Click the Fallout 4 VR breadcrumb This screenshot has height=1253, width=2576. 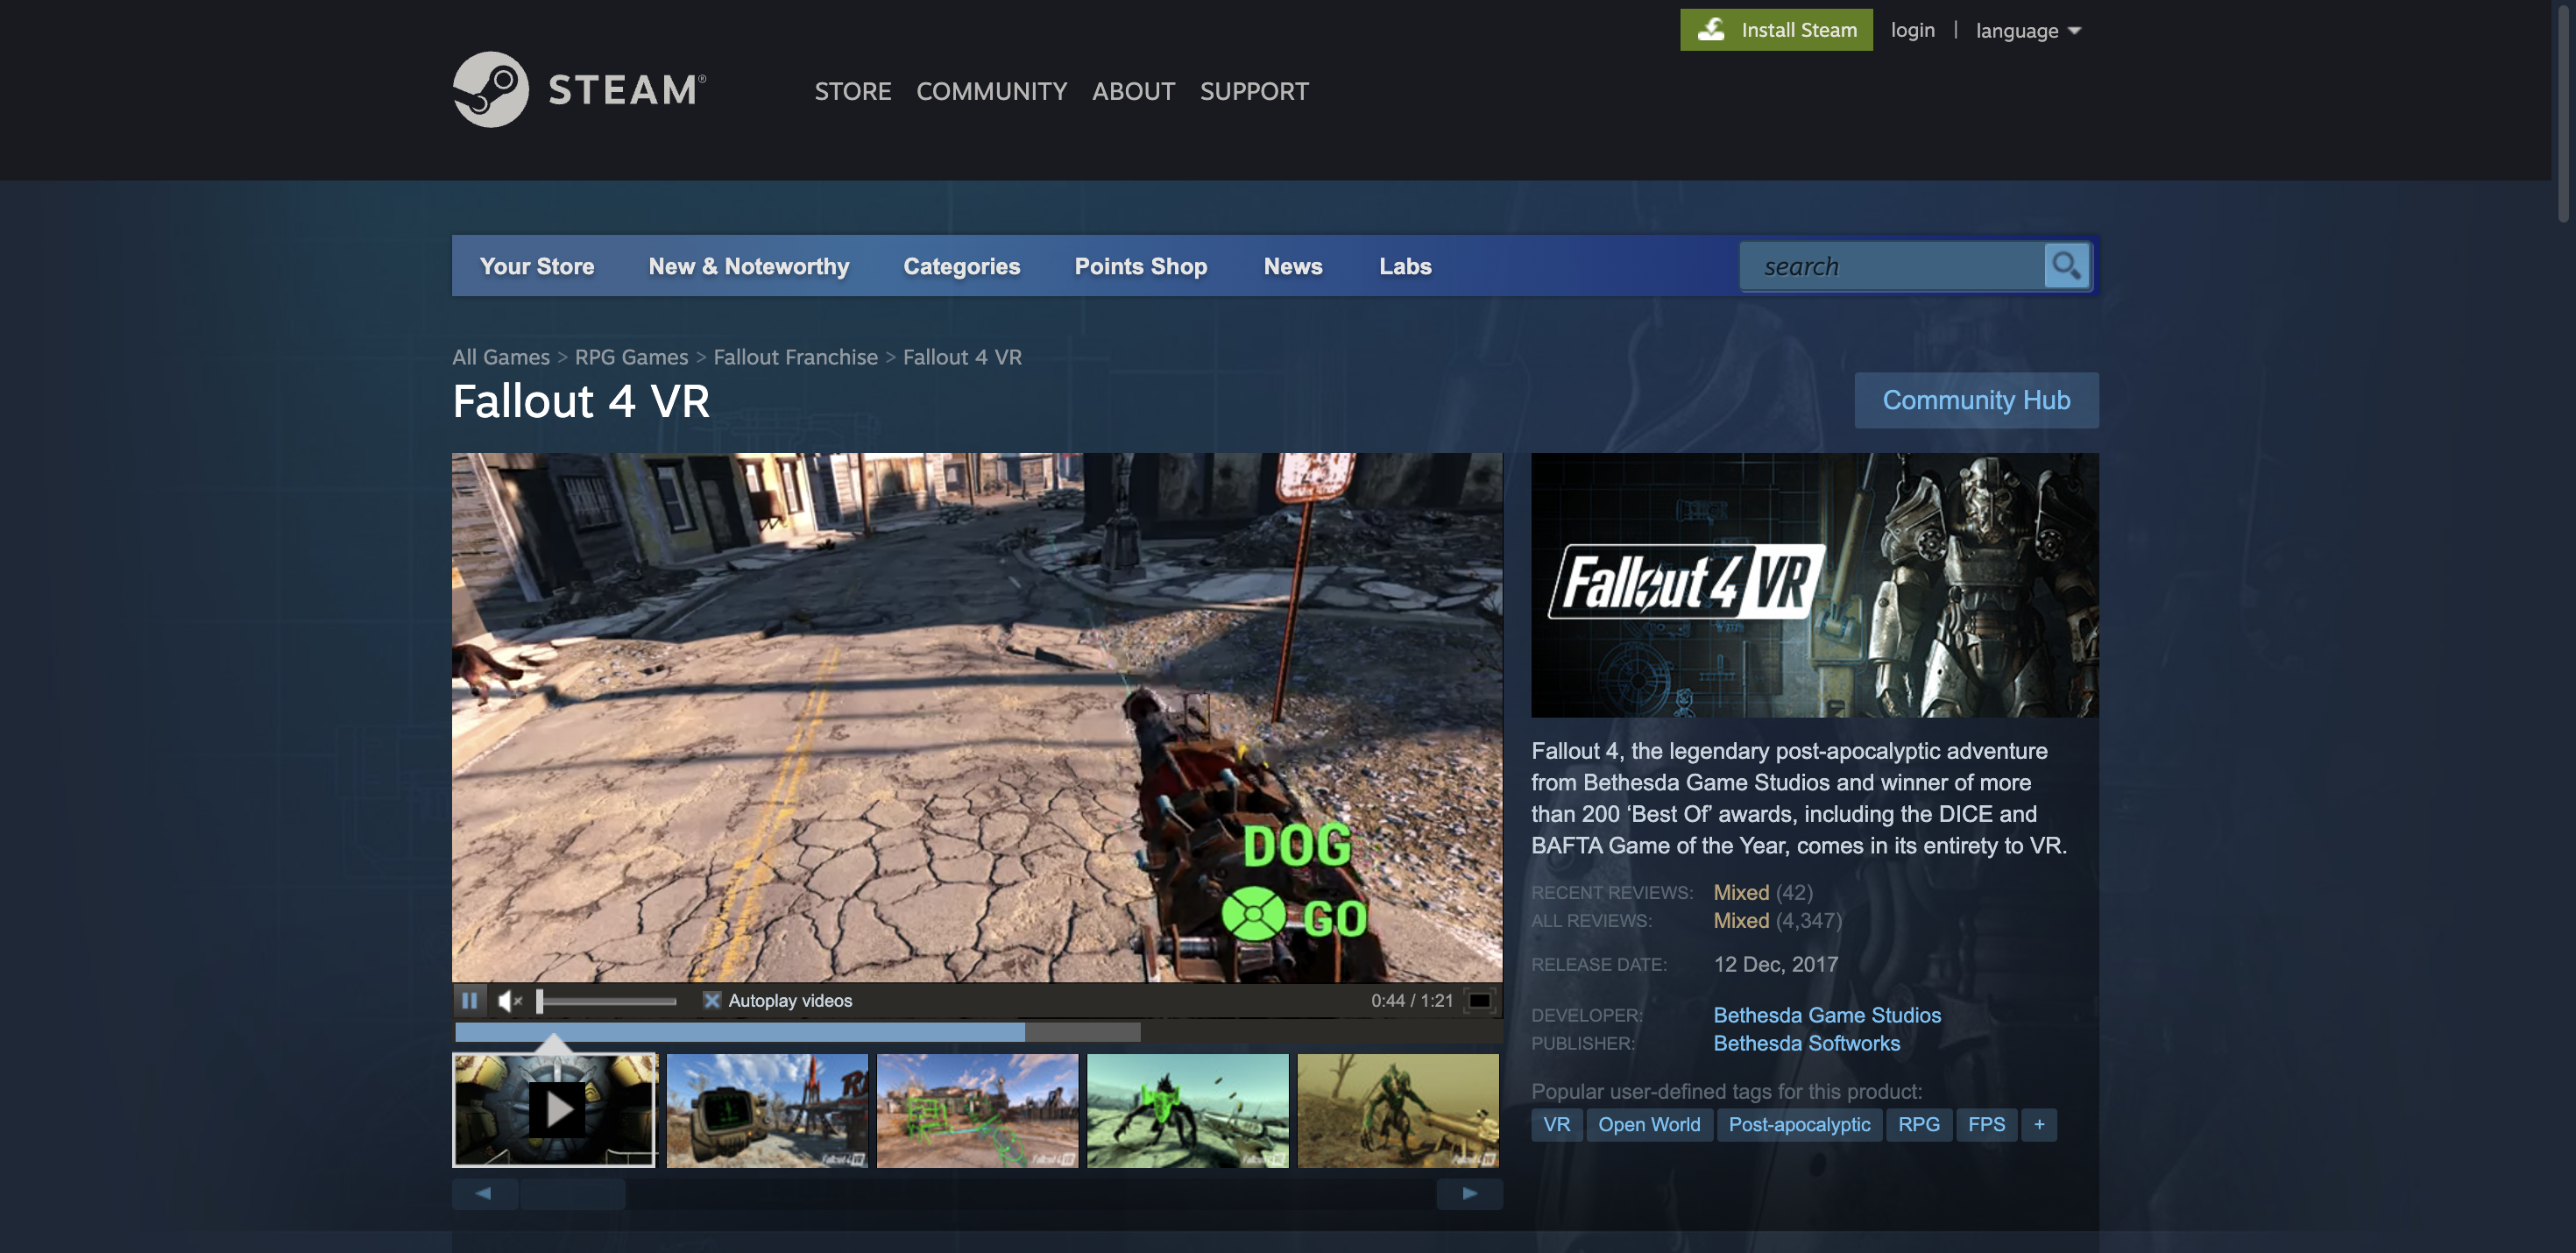click(962, 357)
